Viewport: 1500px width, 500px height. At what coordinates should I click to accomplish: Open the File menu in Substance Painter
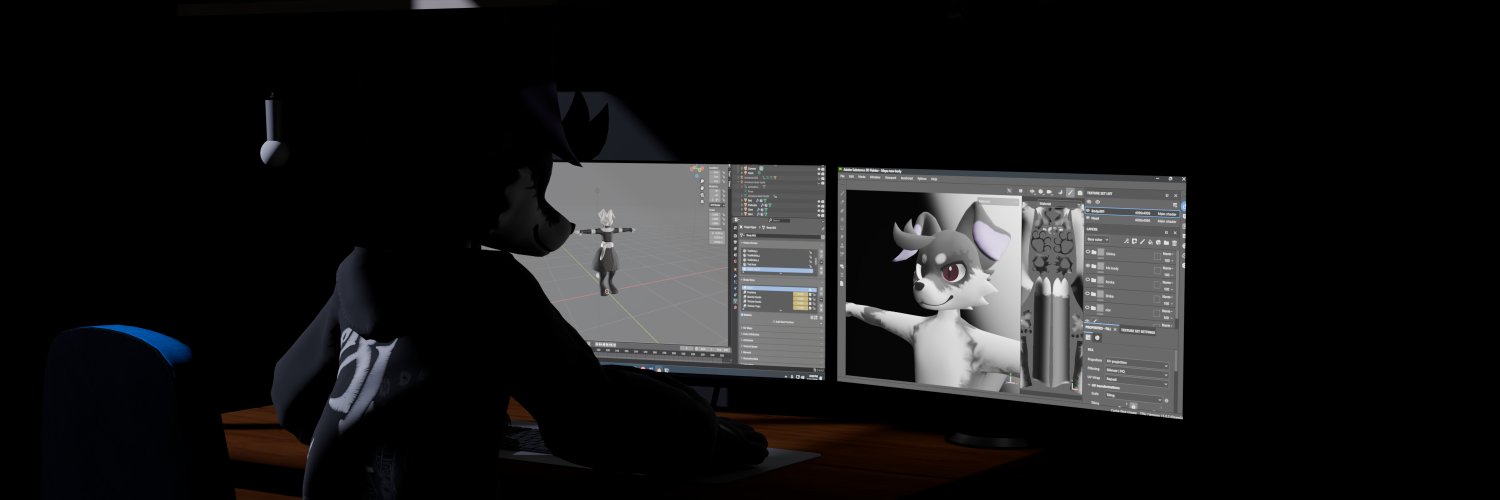tap(842, 177)
